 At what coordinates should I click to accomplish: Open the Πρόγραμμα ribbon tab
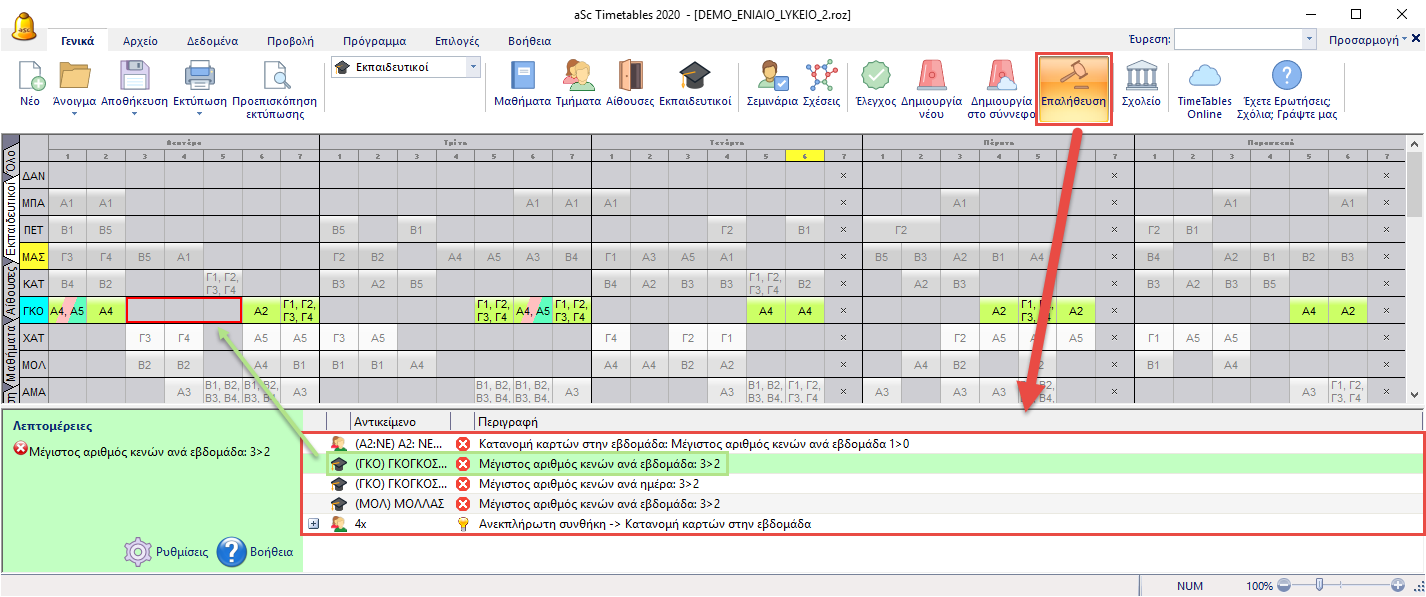tap(374, 42)
